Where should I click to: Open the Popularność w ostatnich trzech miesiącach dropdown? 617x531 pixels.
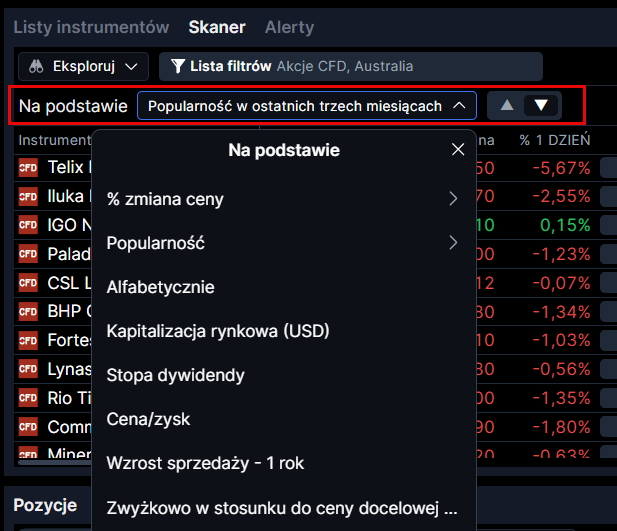(306, 106)
